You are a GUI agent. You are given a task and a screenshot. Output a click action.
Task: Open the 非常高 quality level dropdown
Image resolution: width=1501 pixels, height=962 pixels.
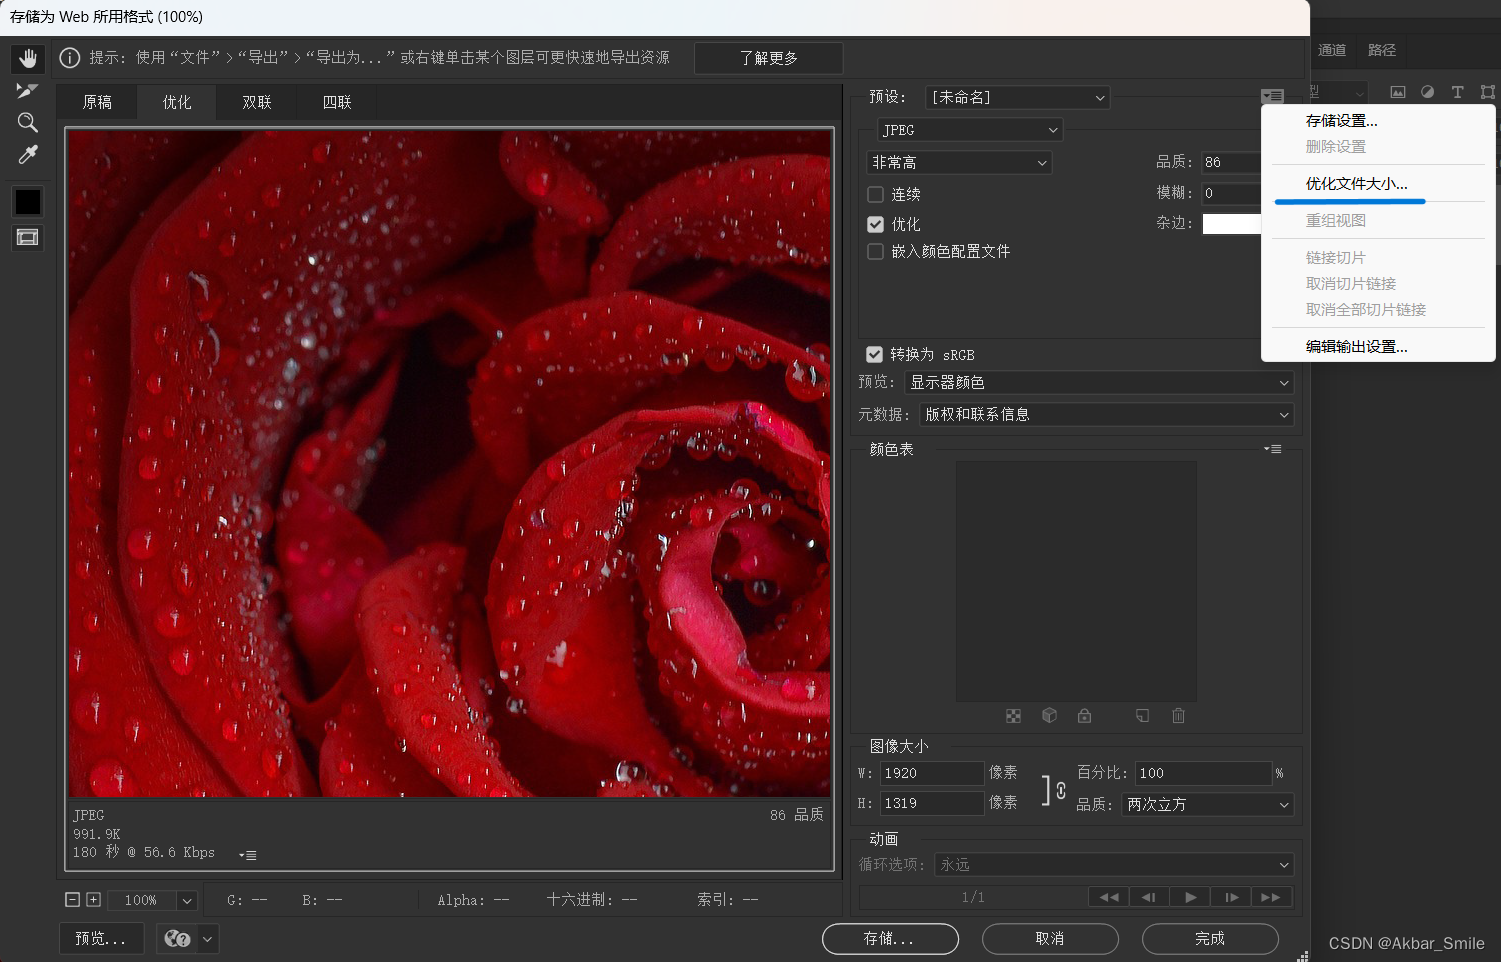[959, 162]
